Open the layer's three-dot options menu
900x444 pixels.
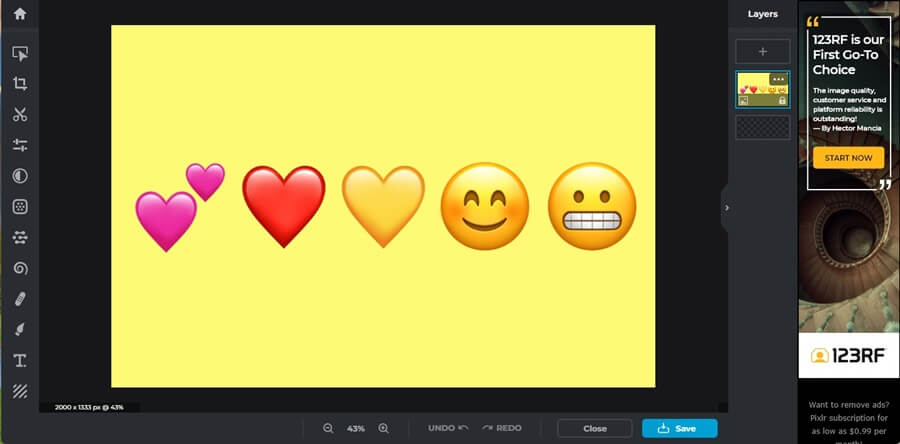click(x=778, y=79)
